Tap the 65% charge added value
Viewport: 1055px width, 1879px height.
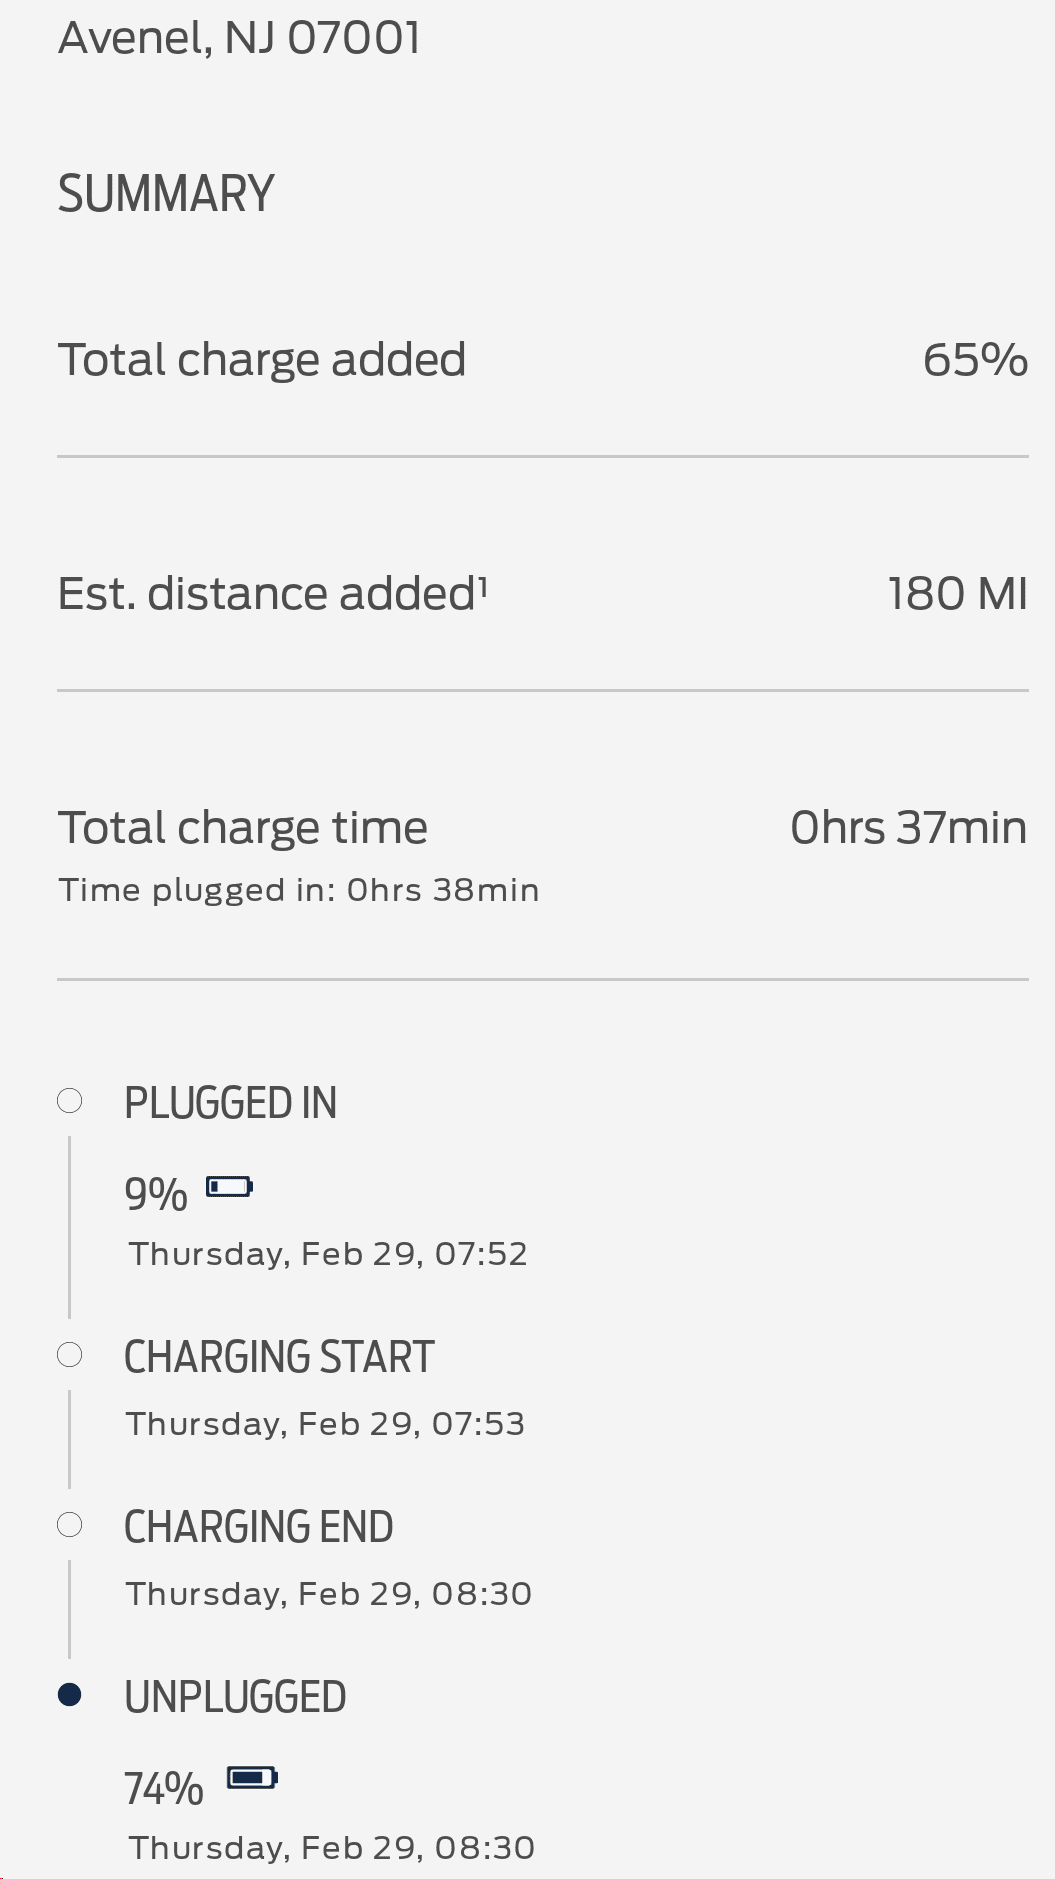click(974, 360)
